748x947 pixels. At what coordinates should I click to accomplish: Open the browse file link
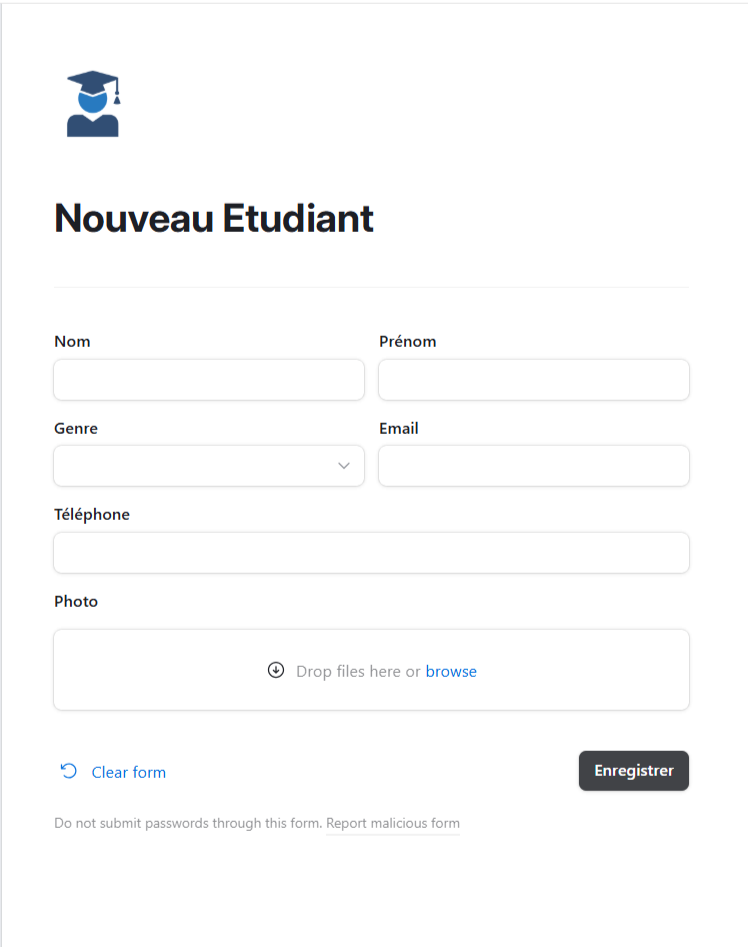pos(451,671)
